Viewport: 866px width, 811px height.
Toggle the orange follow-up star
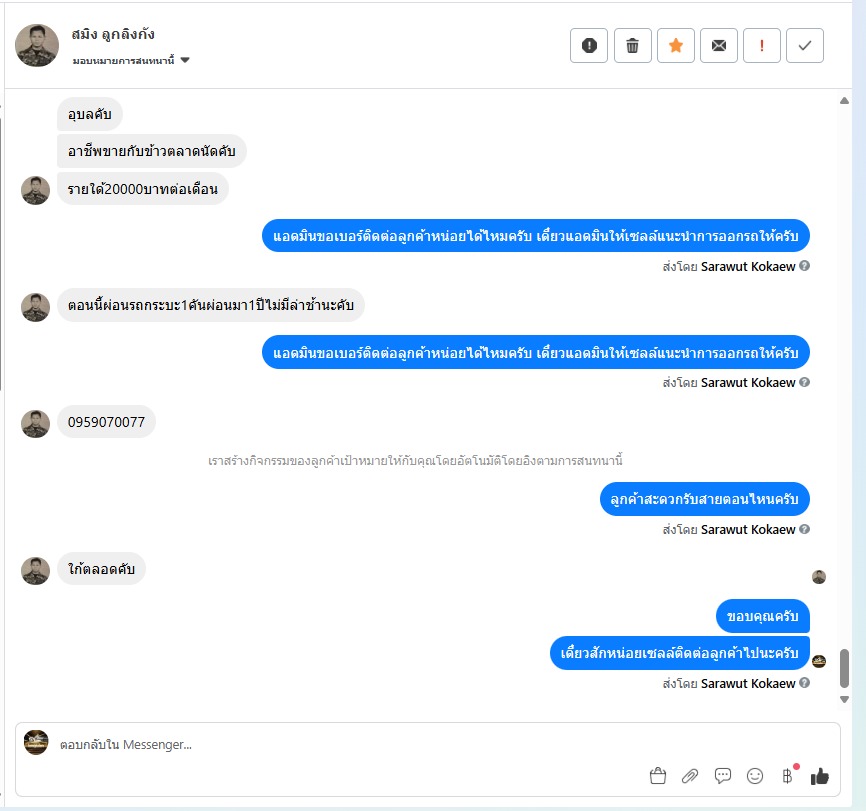(675, 45)
